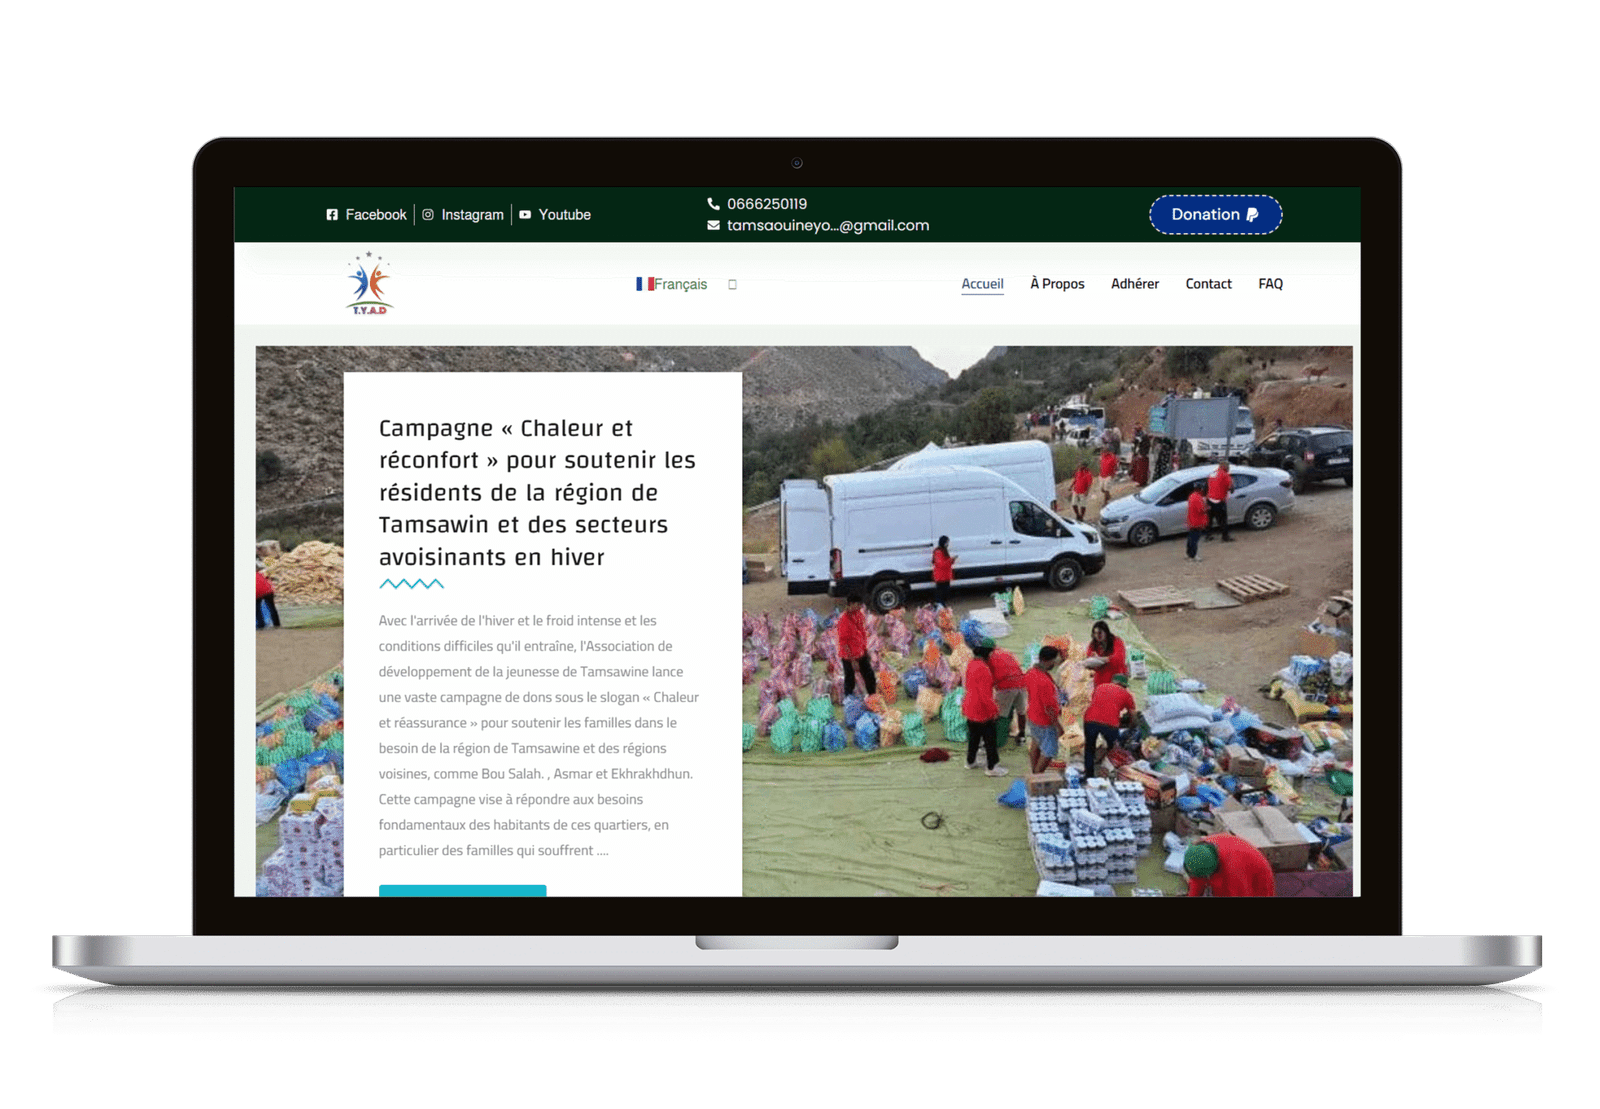Open Adhérer menu item
This screenshot has width=1600, height=1109.
(x=1135, y=284)
